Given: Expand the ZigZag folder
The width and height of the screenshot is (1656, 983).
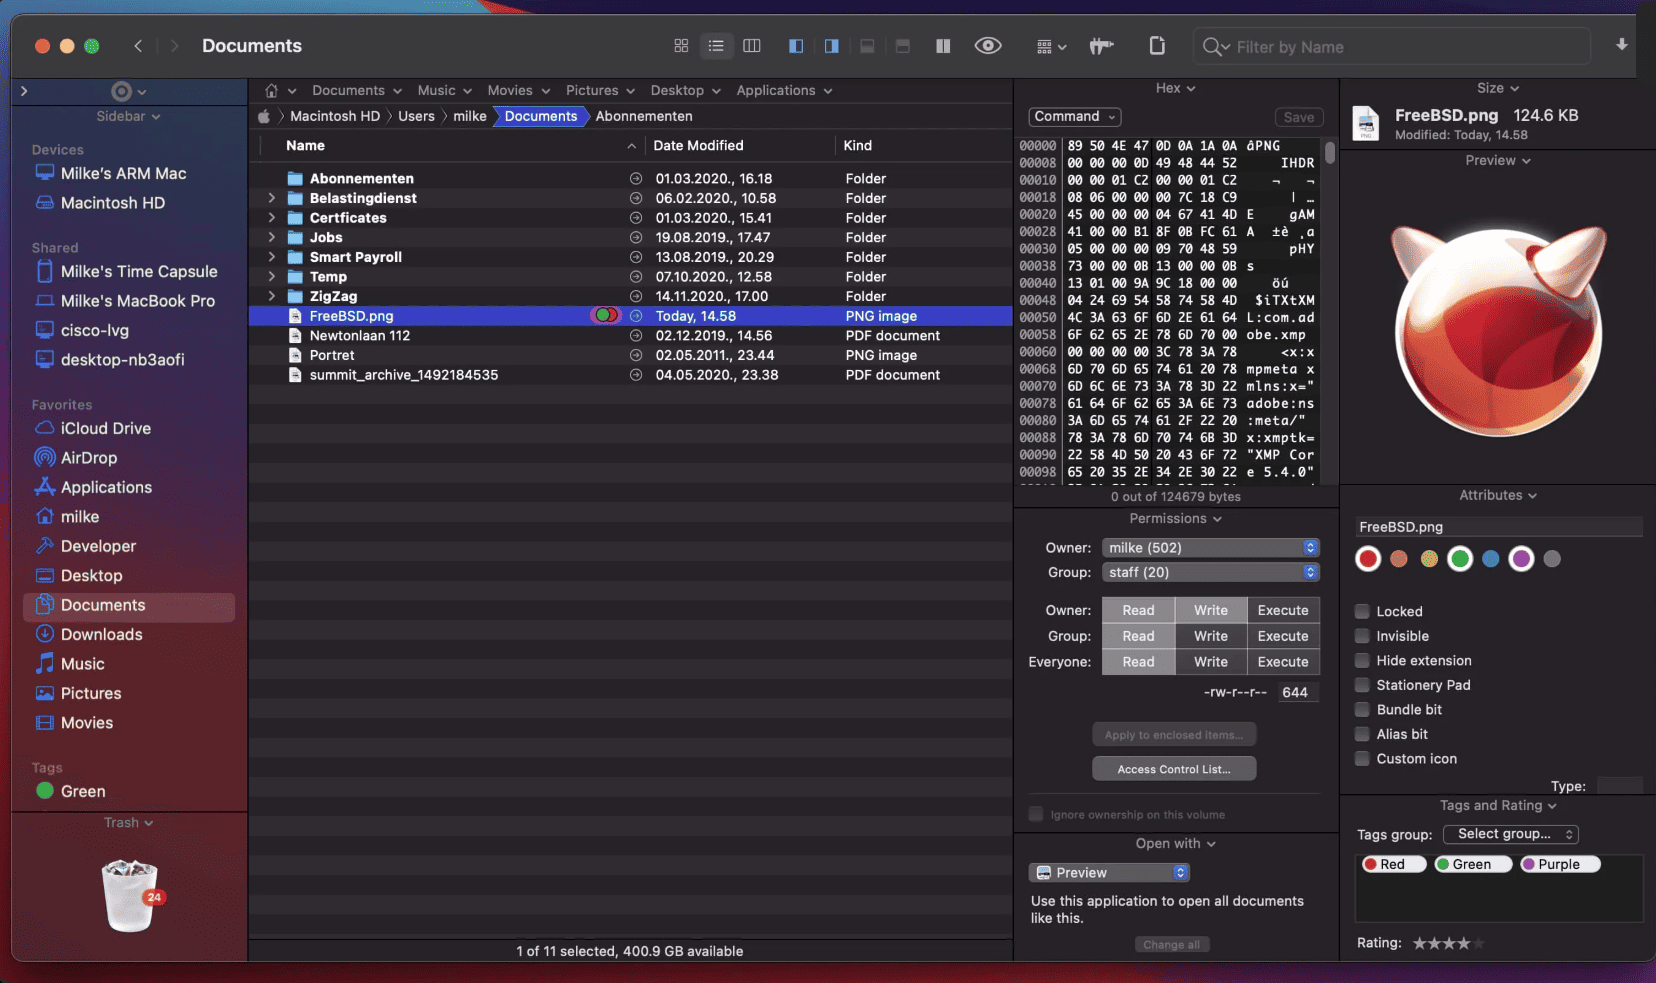Looking at the screenshot, I should [x=271, y=297].
